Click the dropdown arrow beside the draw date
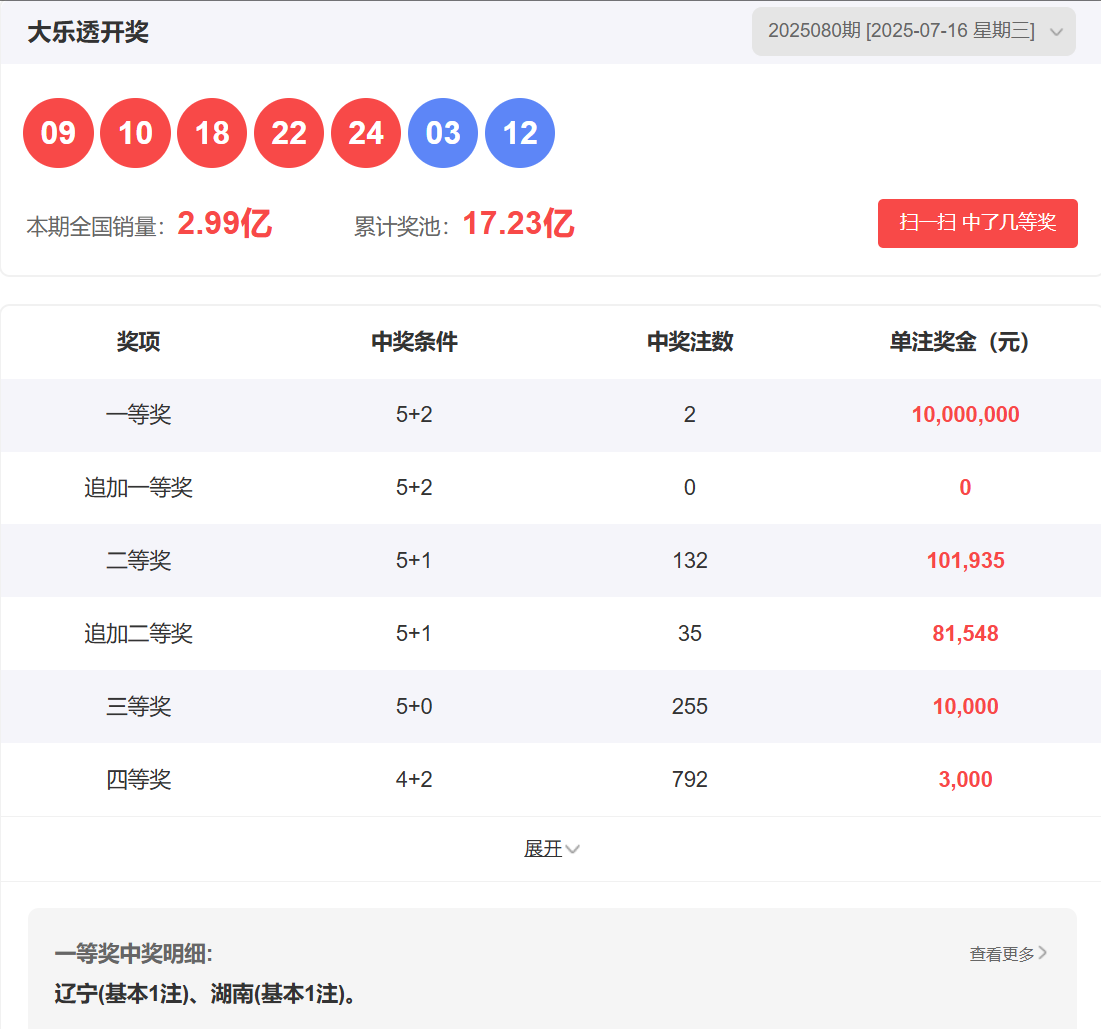Image resolution: width=1101 pixels, height=1029 pixels. [1056, 32]
